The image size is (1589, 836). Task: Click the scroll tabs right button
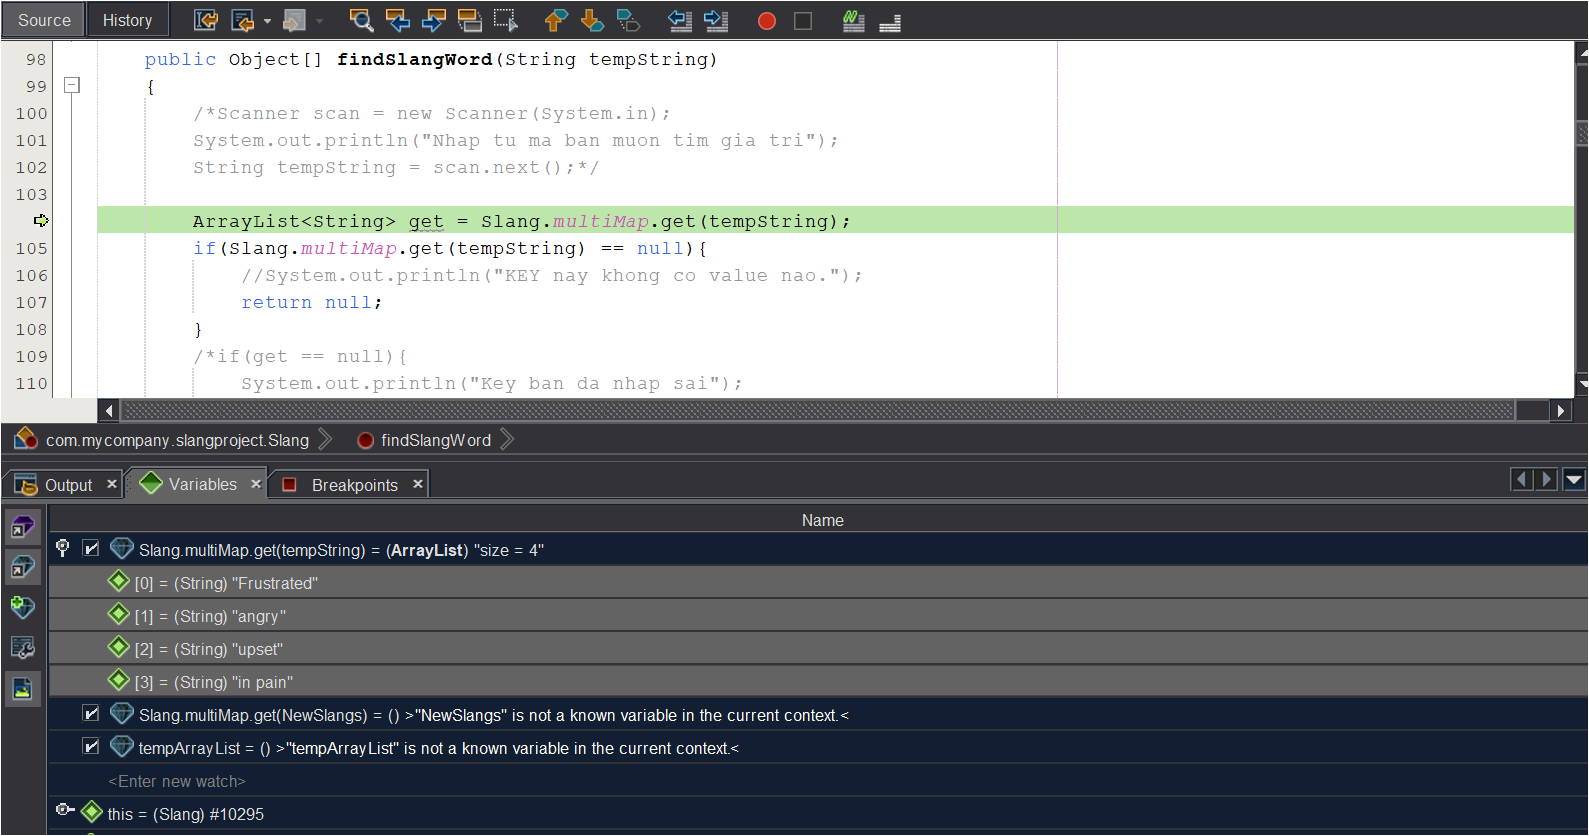[x=1547, y=480]
